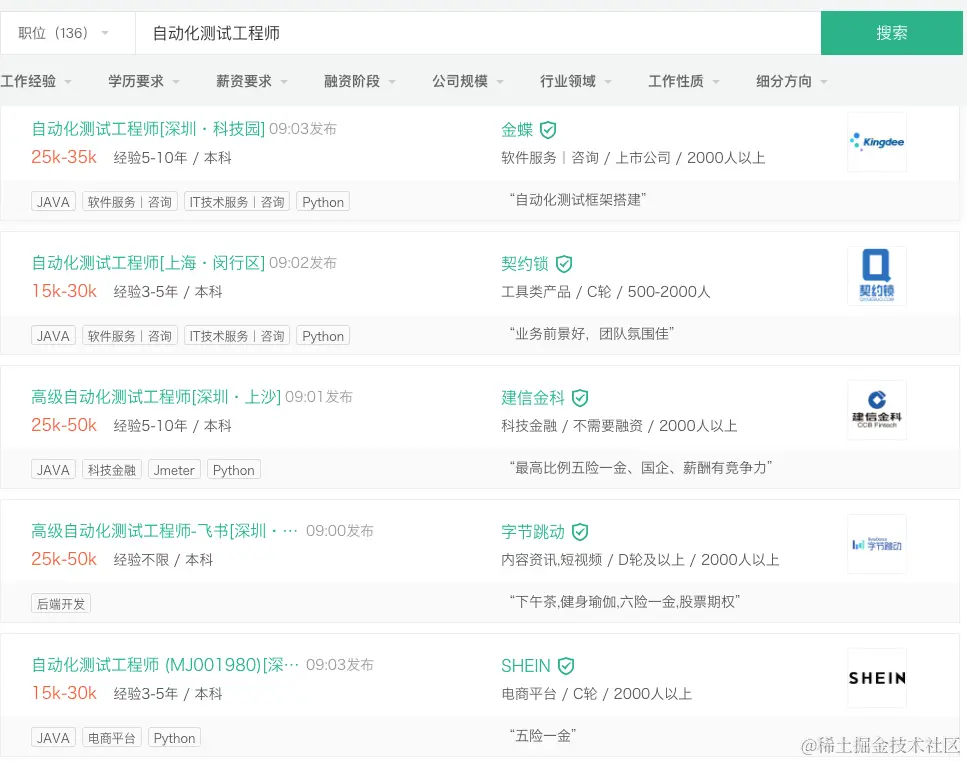Select Python tag in 金蝶 job card

coord(323,202)
